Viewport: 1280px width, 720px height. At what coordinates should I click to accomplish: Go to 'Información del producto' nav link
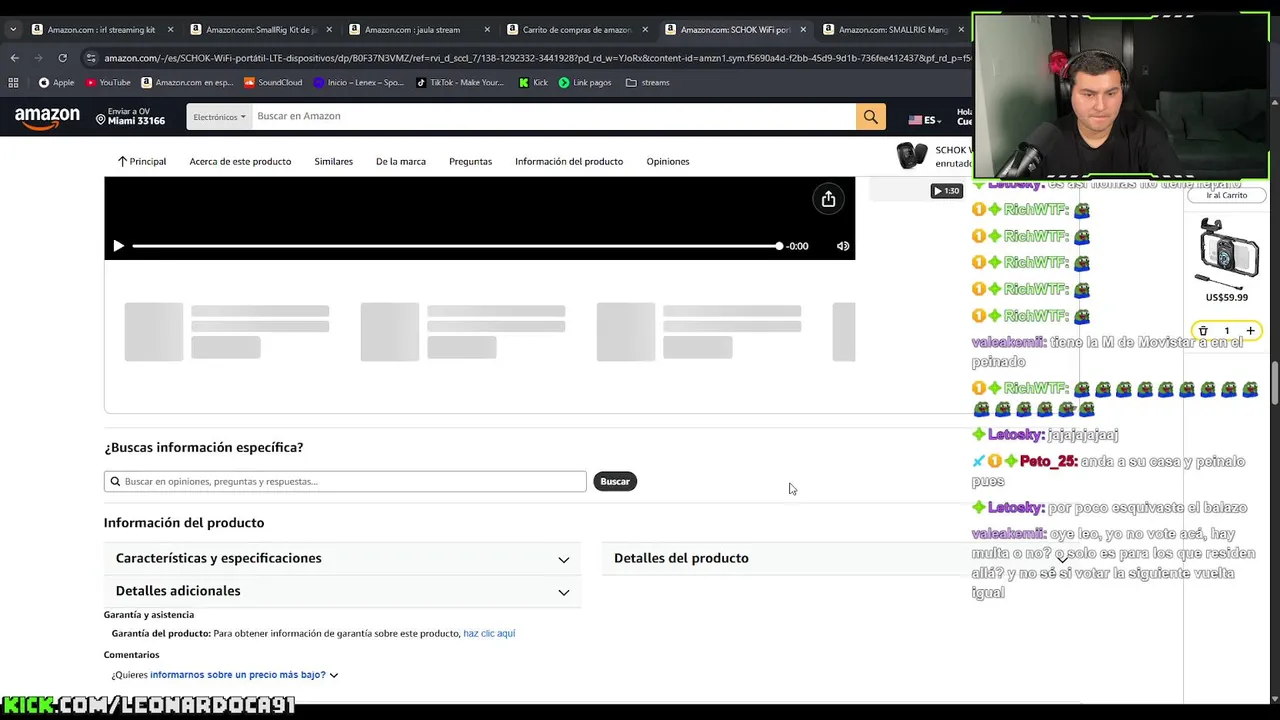click(x=569, y=161)
